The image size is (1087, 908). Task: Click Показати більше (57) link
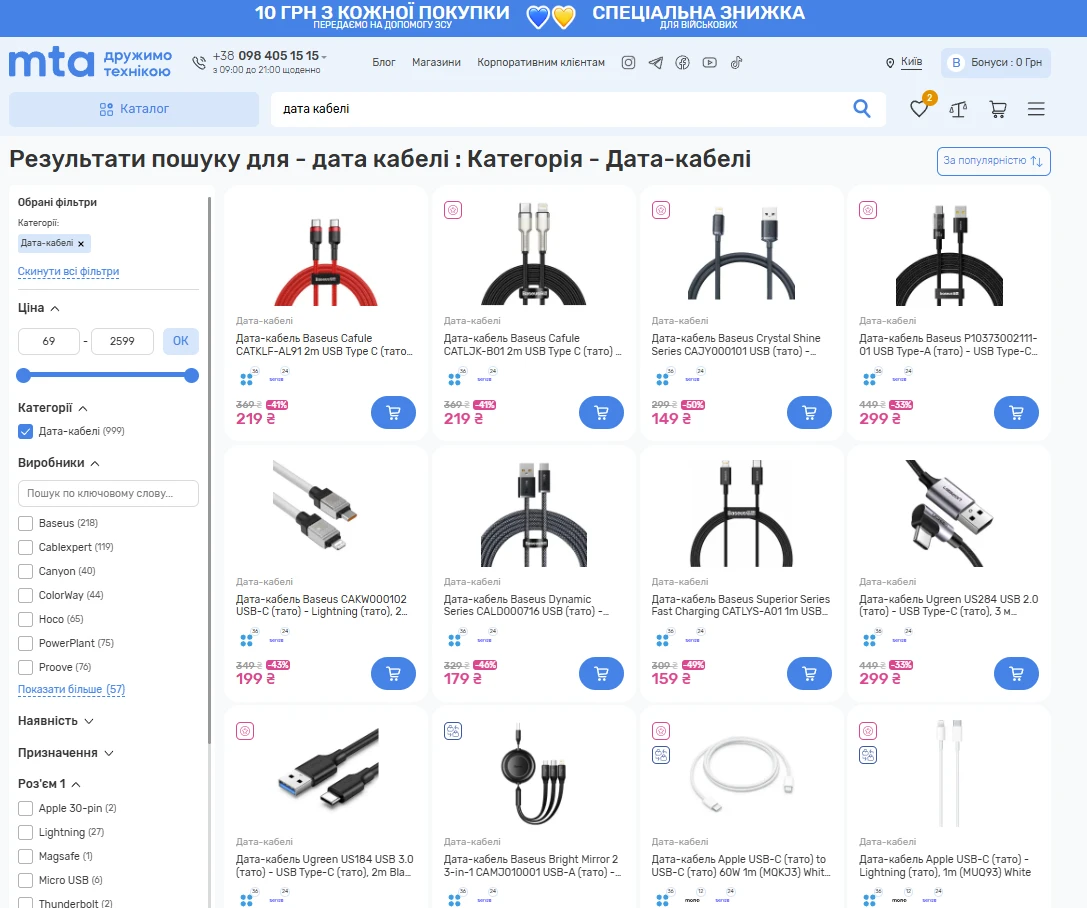[71, 690]
